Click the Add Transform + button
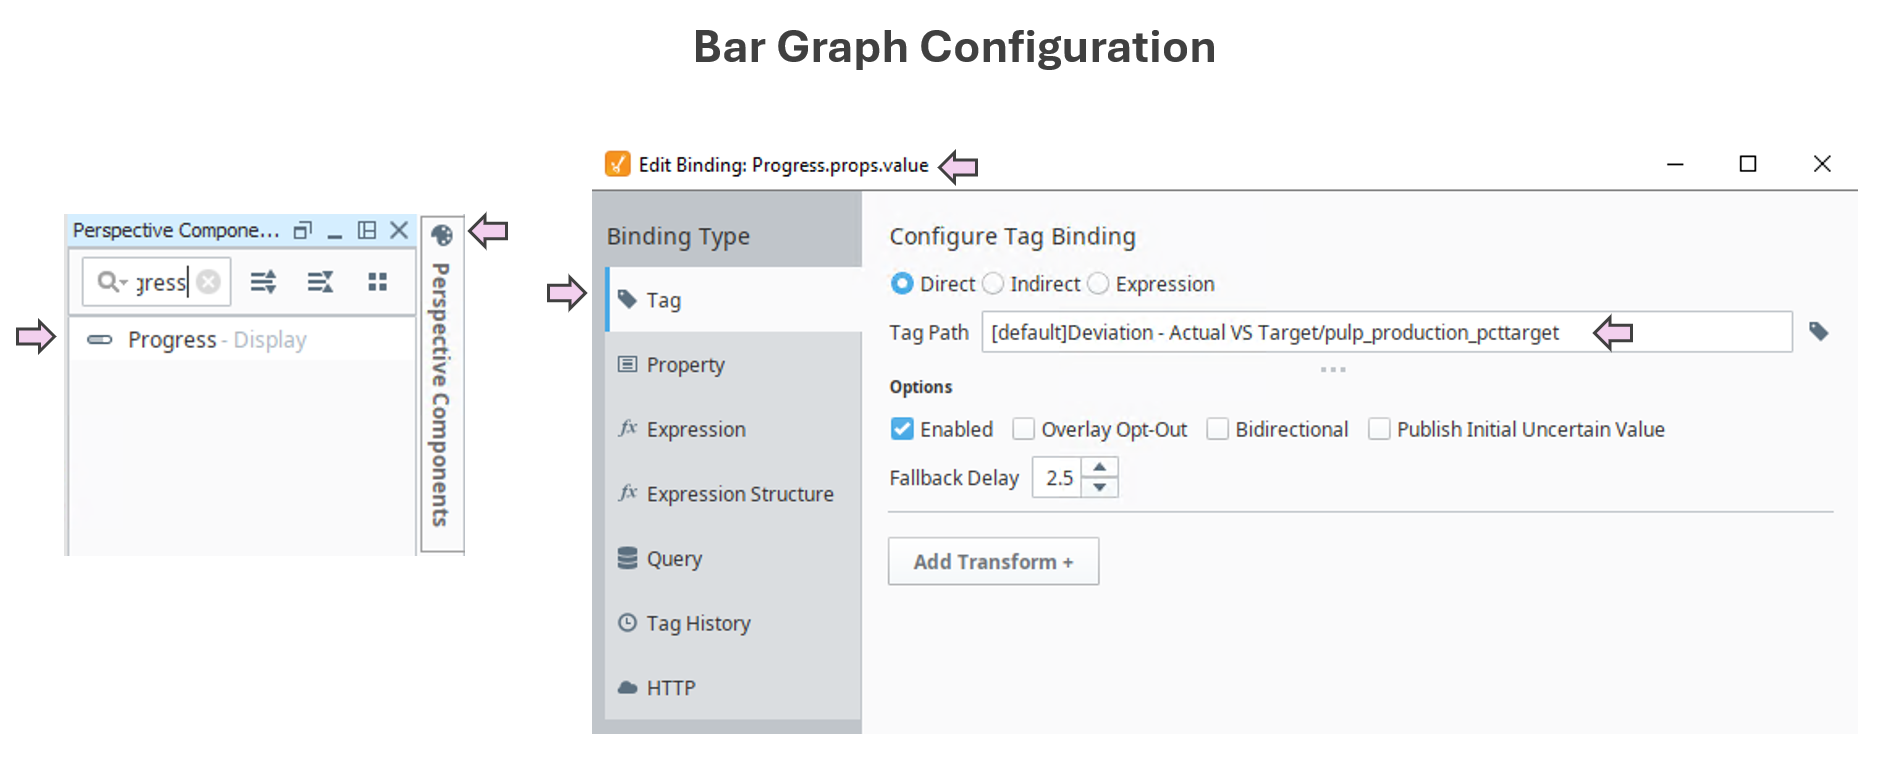 993,561
